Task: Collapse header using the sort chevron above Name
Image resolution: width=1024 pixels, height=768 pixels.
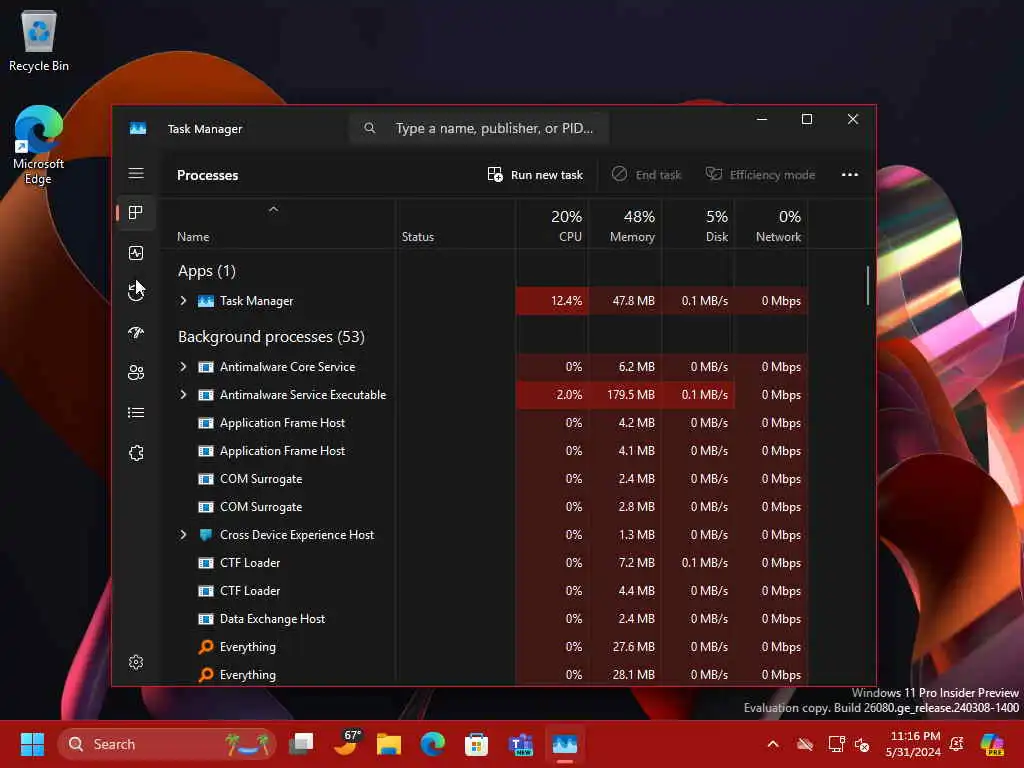Action: point(274,209)
